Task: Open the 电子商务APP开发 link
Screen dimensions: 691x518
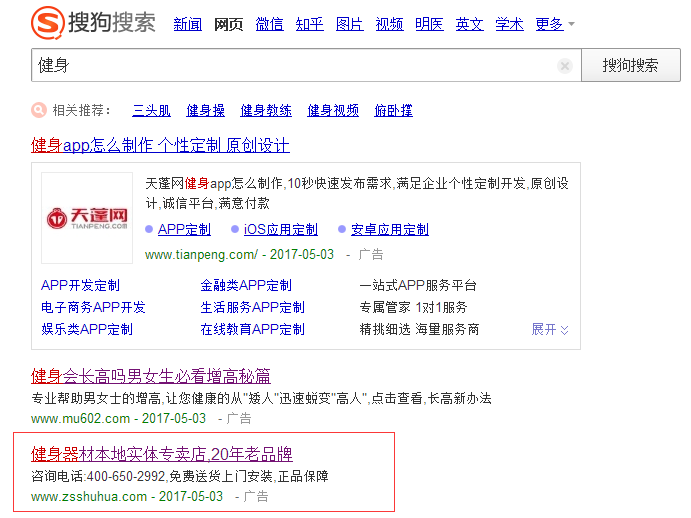Action: click(x=93, y=307)
